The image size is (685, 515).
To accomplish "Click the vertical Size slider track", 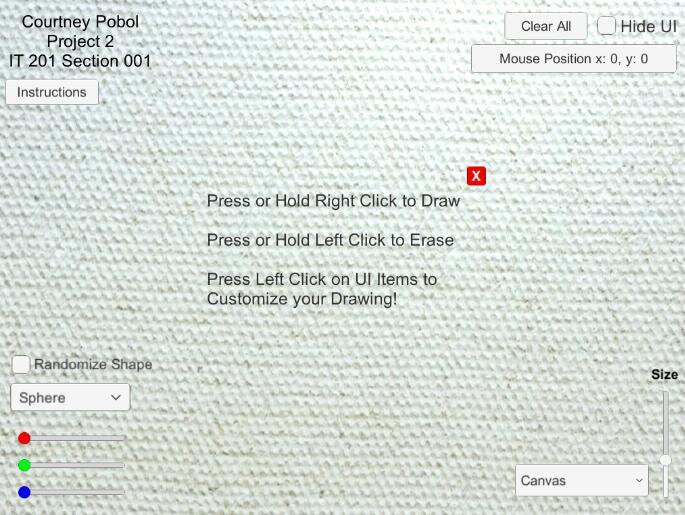I will pos(665,444).
